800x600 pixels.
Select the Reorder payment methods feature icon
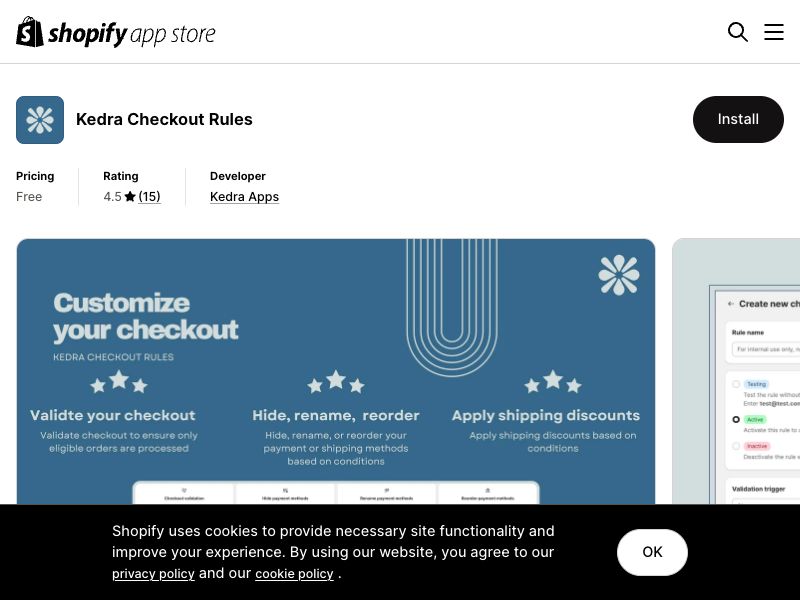[487, 490]
